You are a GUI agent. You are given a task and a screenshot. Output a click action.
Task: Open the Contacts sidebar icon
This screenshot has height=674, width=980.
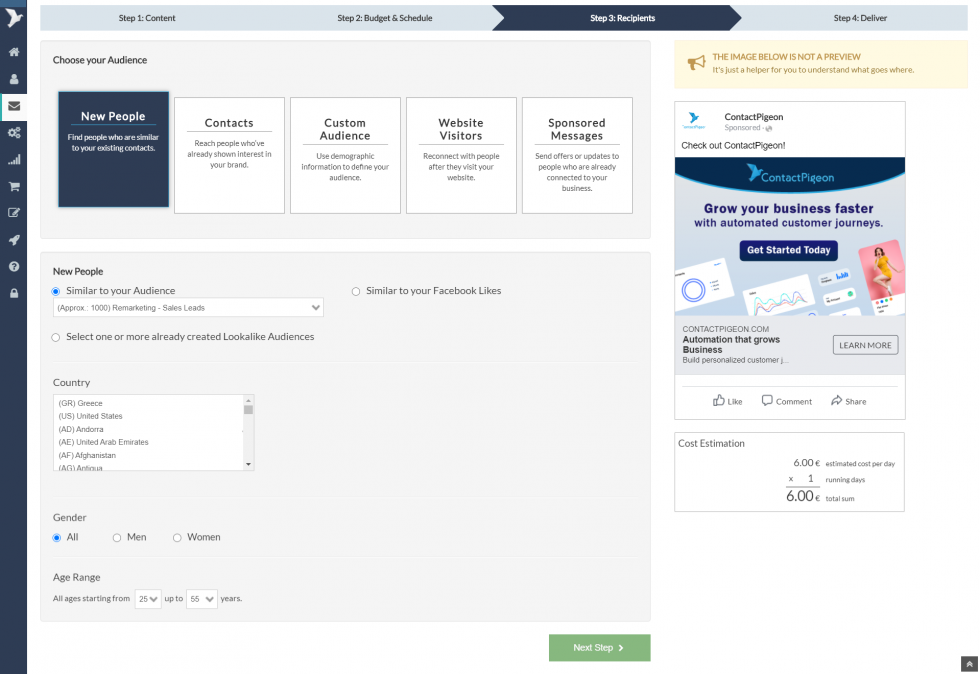tap(13, 78)
